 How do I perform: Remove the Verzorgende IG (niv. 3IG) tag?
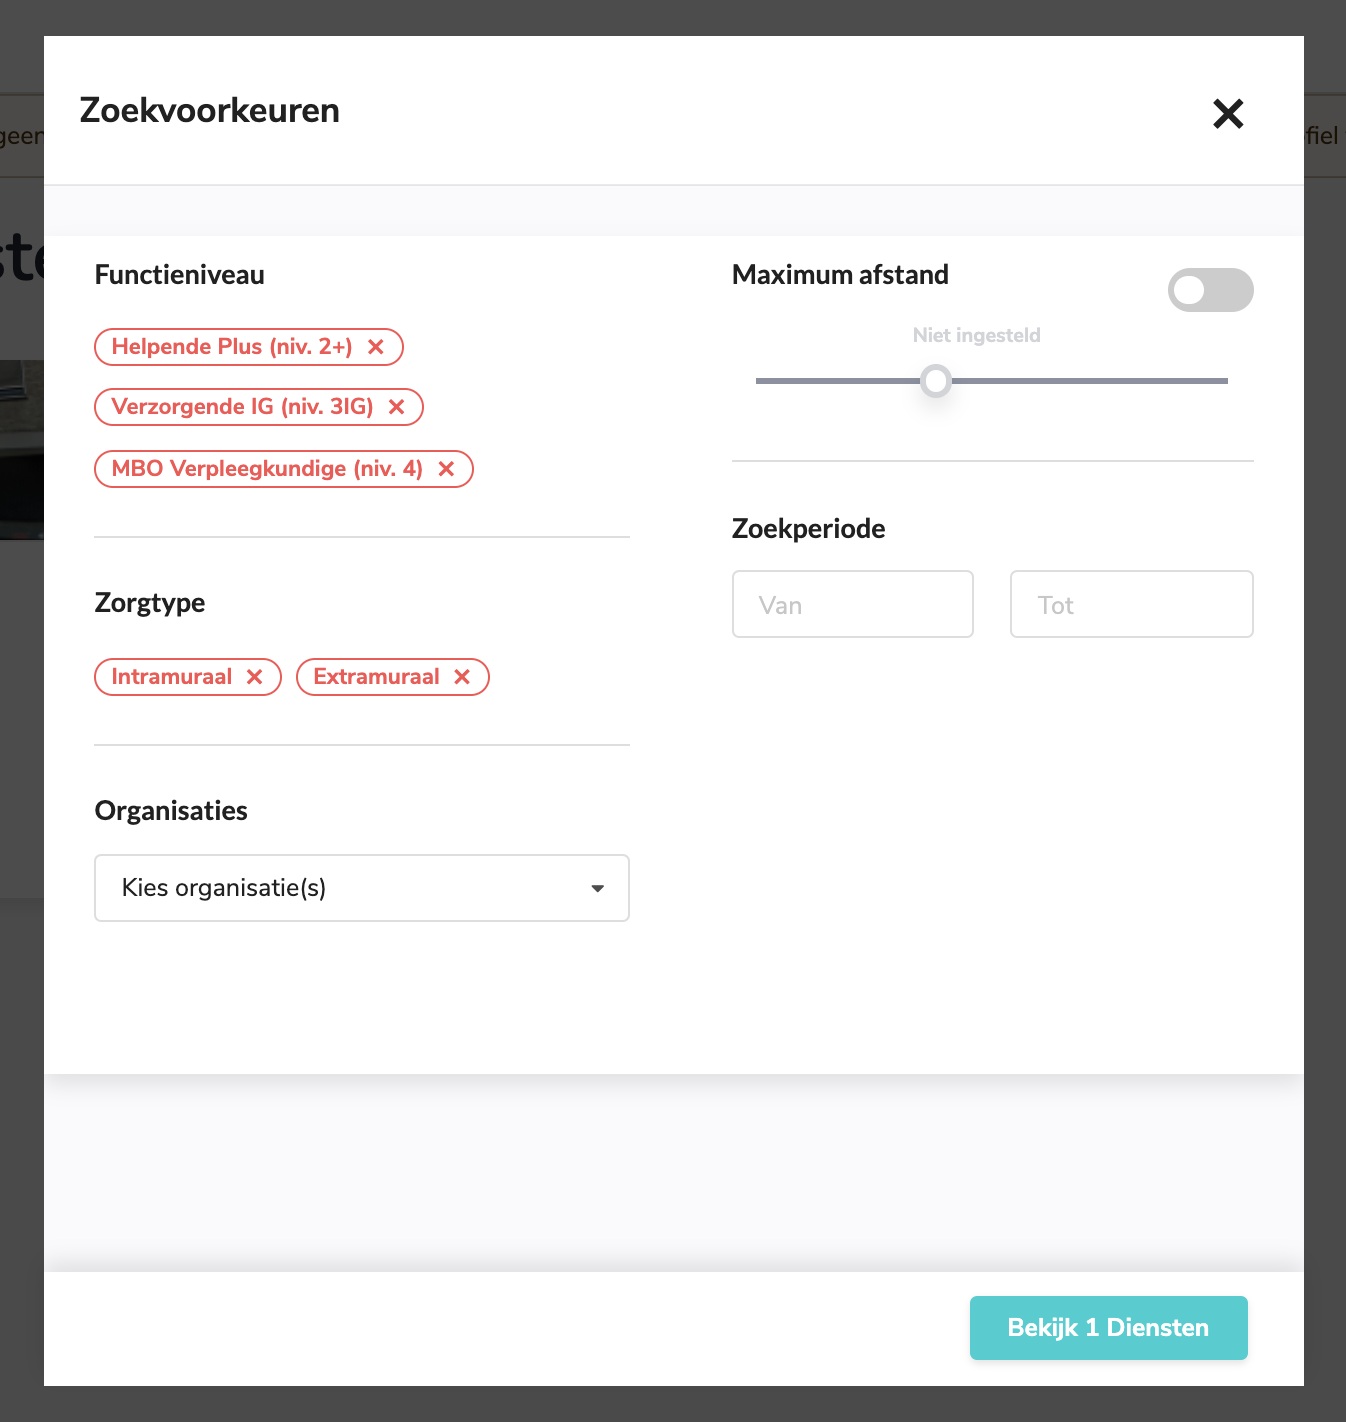397,407
